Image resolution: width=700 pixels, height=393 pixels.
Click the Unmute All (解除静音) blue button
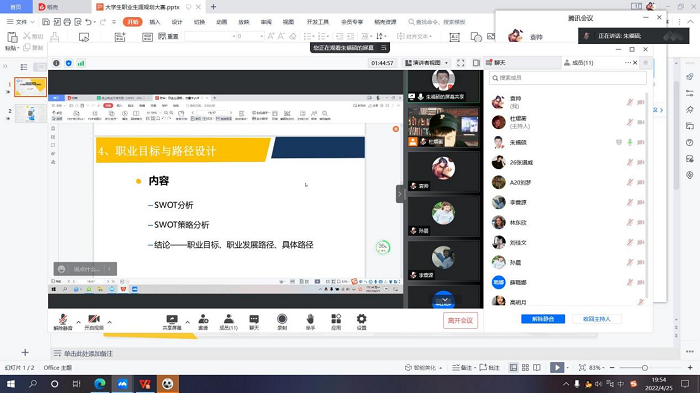coord(543,319)
